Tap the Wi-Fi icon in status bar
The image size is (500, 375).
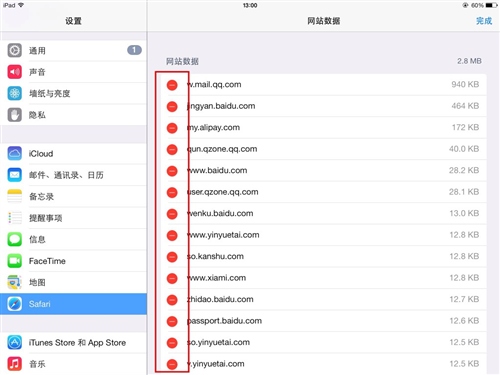coord(21,5)
